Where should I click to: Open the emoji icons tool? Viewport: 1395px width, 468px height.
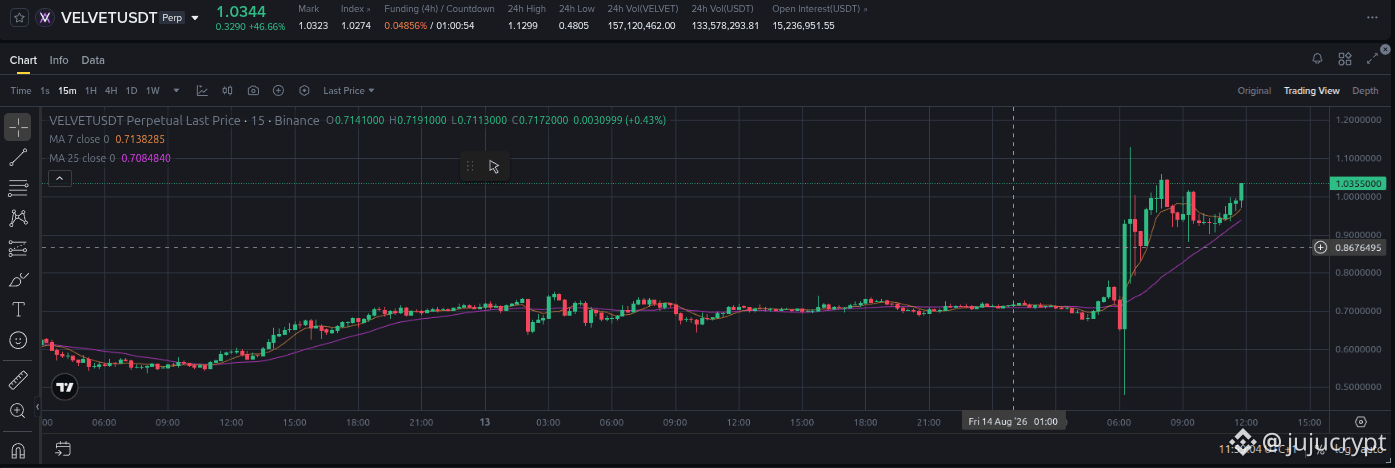coord(18,340)
